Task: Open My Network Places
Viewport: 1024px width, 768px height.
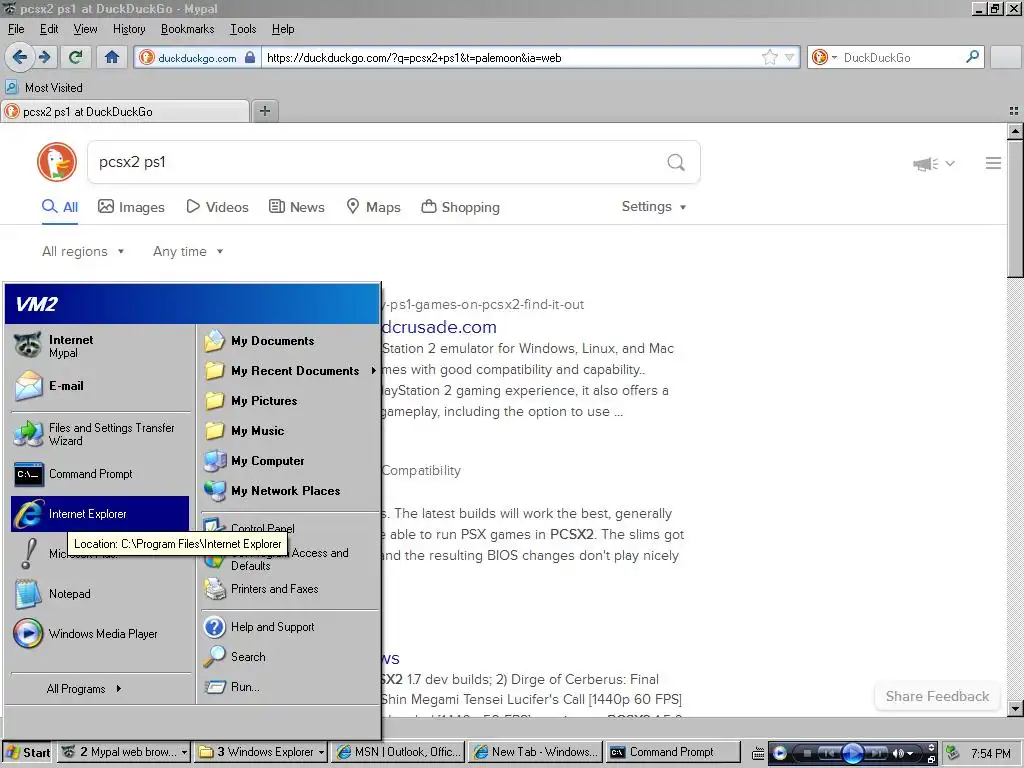Action: pos(289,491)
